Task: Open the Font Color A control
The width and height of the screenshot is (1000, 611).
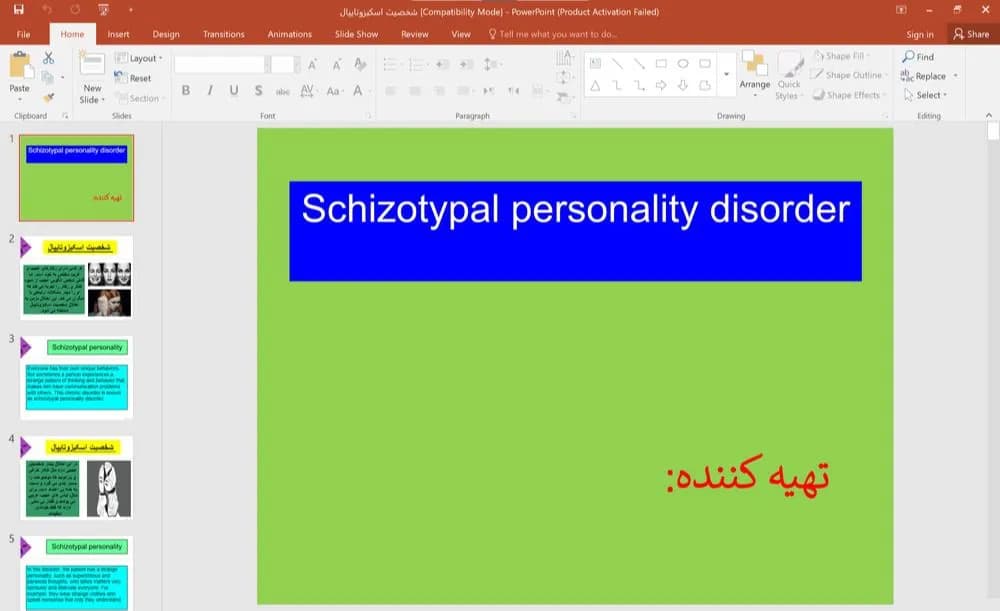Action: pos(360,91)
